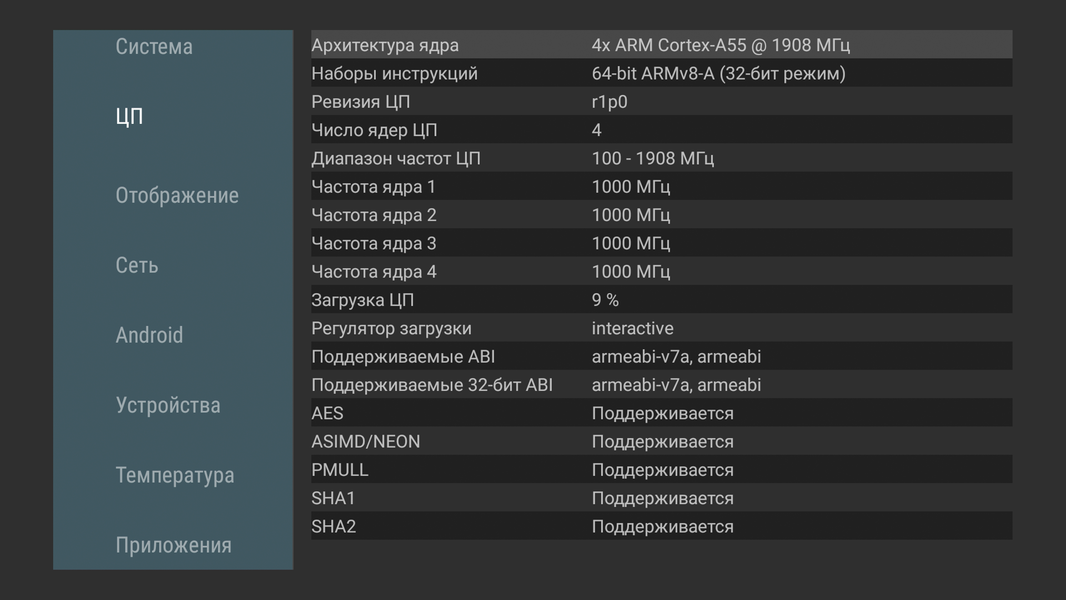Switch to the Отображение section

(x=177, y=196)
